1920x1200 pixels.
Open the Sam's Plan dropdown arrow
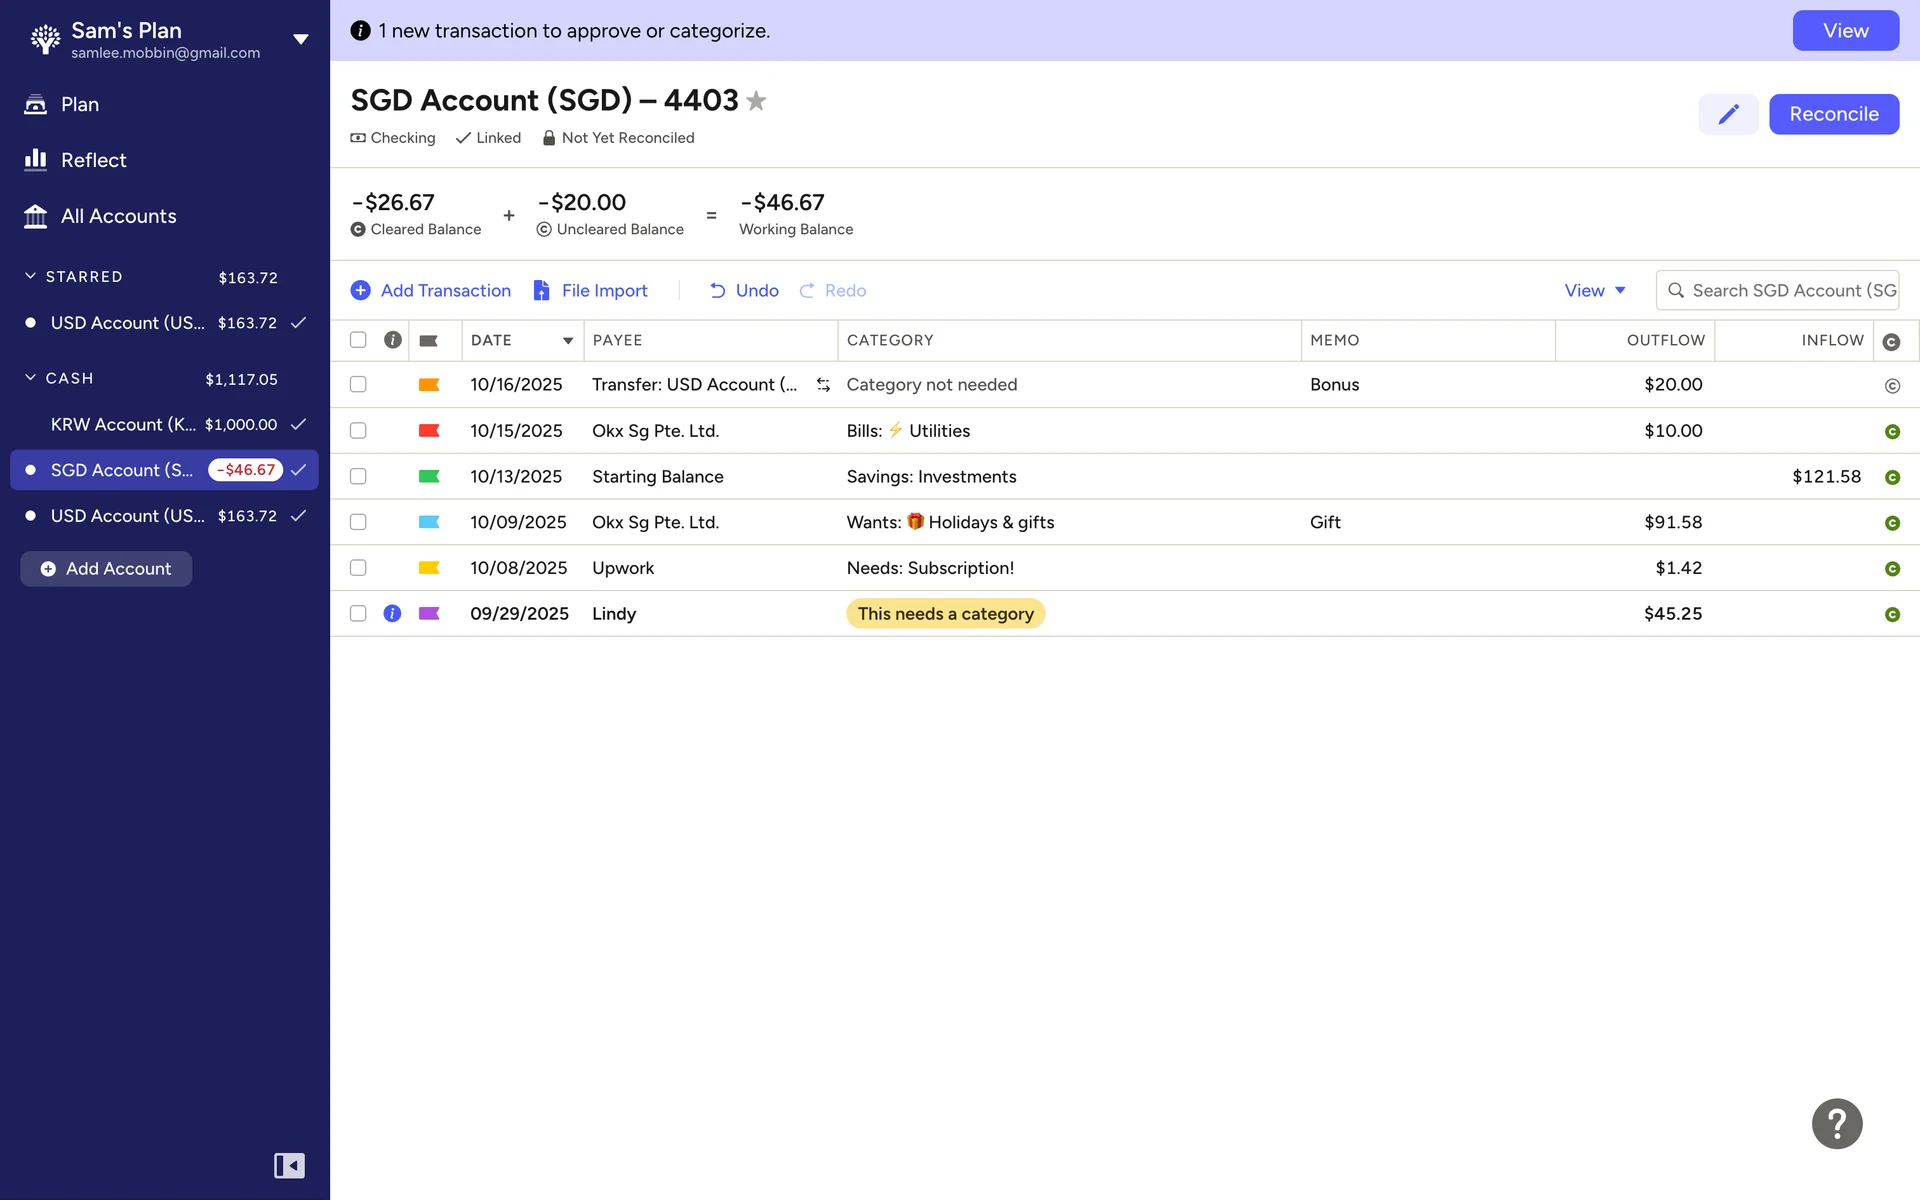(300, 40)
